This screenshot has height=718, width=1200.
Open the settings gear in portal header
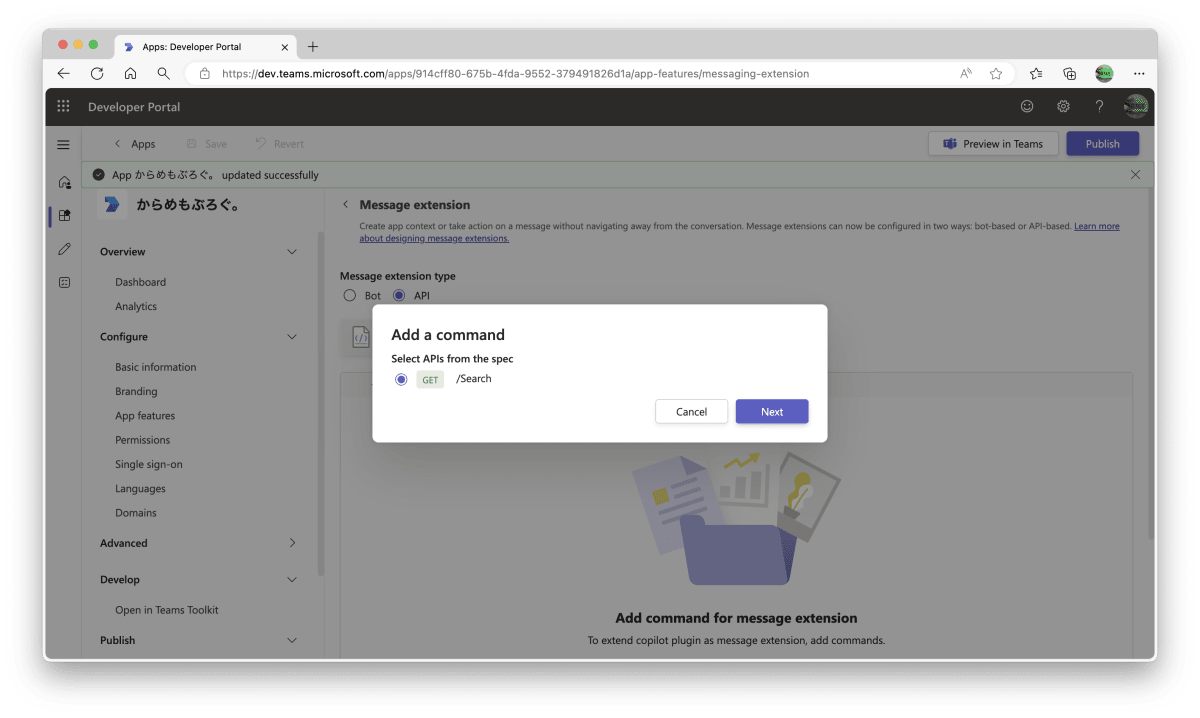click(1063, 106)
